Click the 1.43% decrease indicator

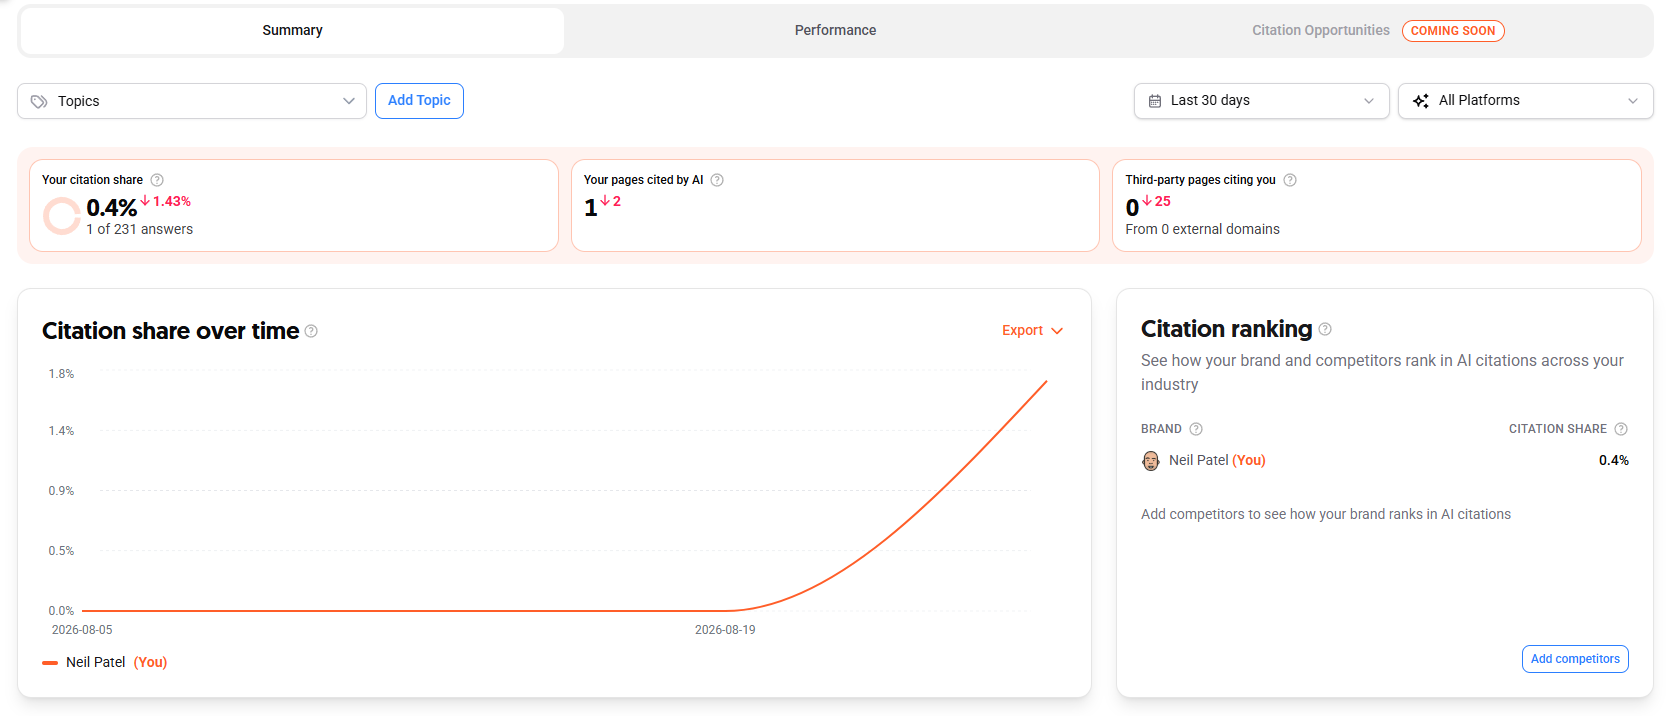click(x=165, y=201)
